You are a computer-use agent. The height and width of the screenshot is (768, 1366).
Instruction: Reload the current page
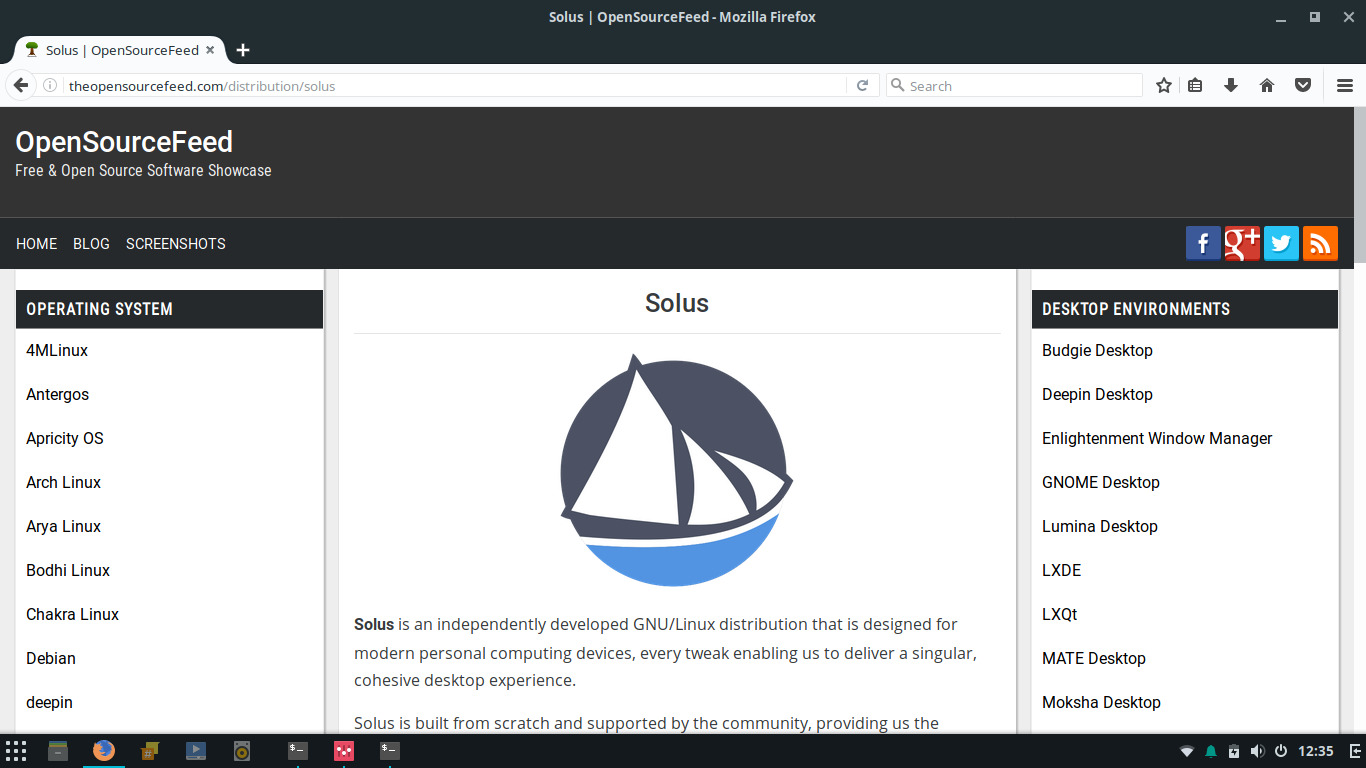(862, 85)
